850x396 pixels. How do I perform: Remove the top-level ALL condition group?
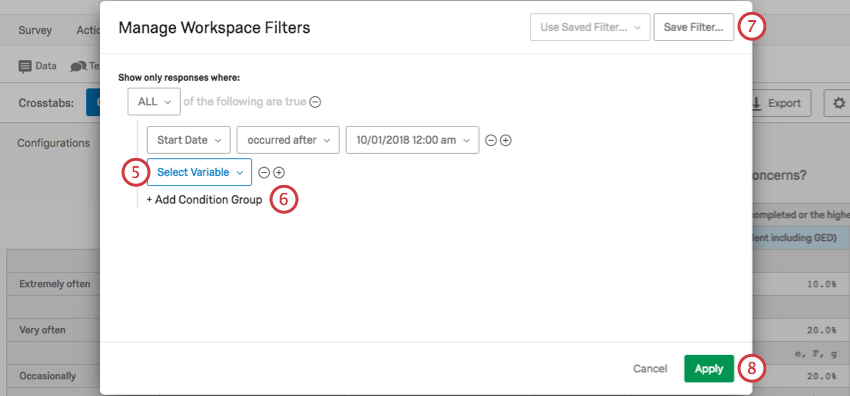point(315,102)
